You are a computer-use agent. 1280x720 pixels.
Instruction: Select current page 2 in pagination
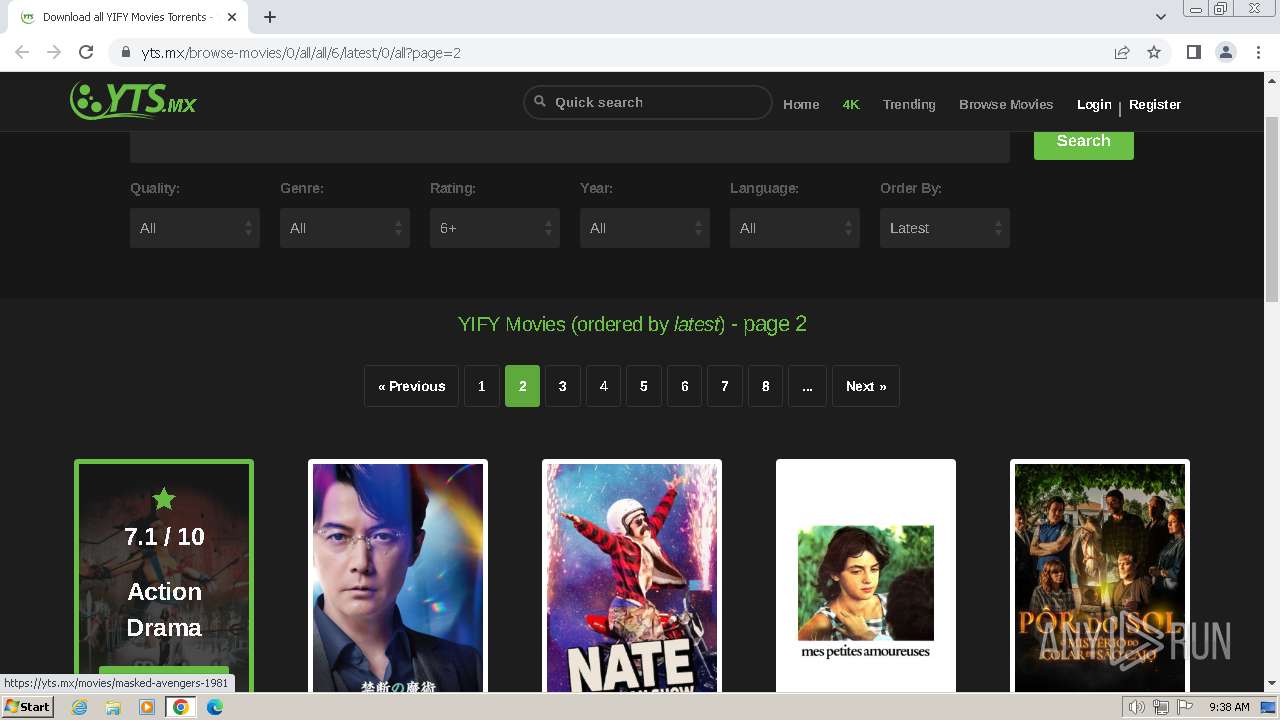(x=522, y=386)
